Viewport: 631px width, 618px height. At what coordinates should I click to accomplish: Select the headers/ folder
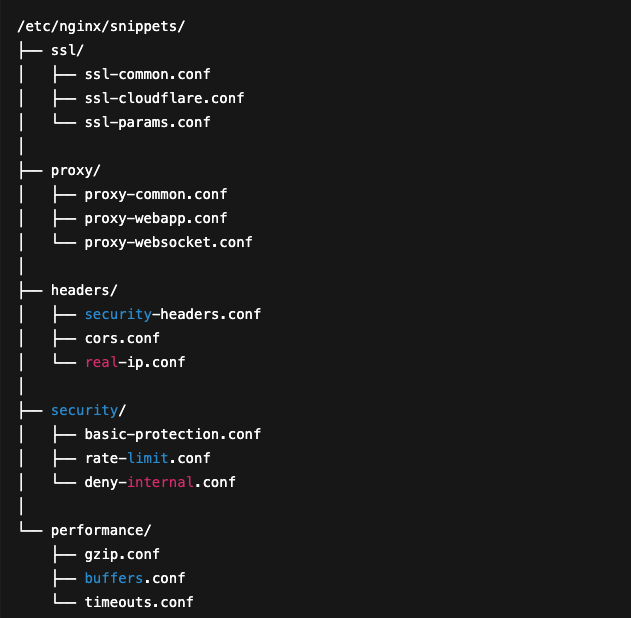84,290
